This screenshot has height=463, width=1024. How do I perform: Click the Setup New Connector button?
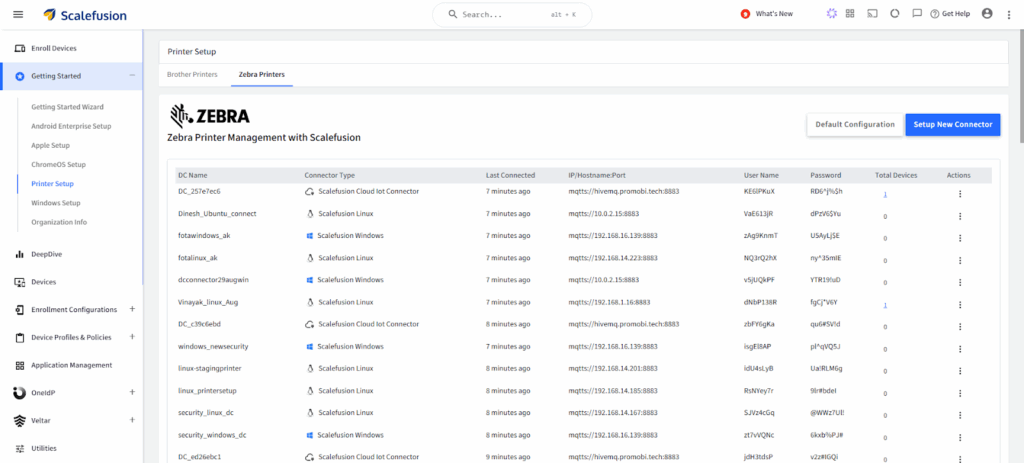(x=952, y=125)
